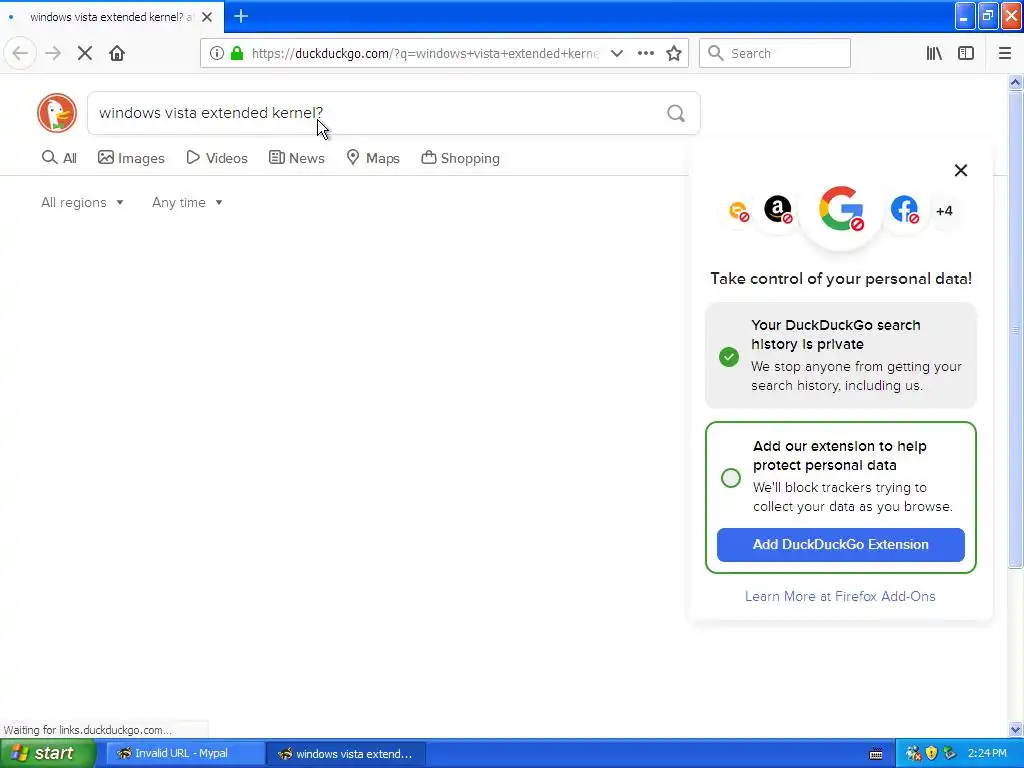This screenshot has height=768, width=1024.
Task: Click the on-screen keyboard tray icon
Action: [876, 754]
